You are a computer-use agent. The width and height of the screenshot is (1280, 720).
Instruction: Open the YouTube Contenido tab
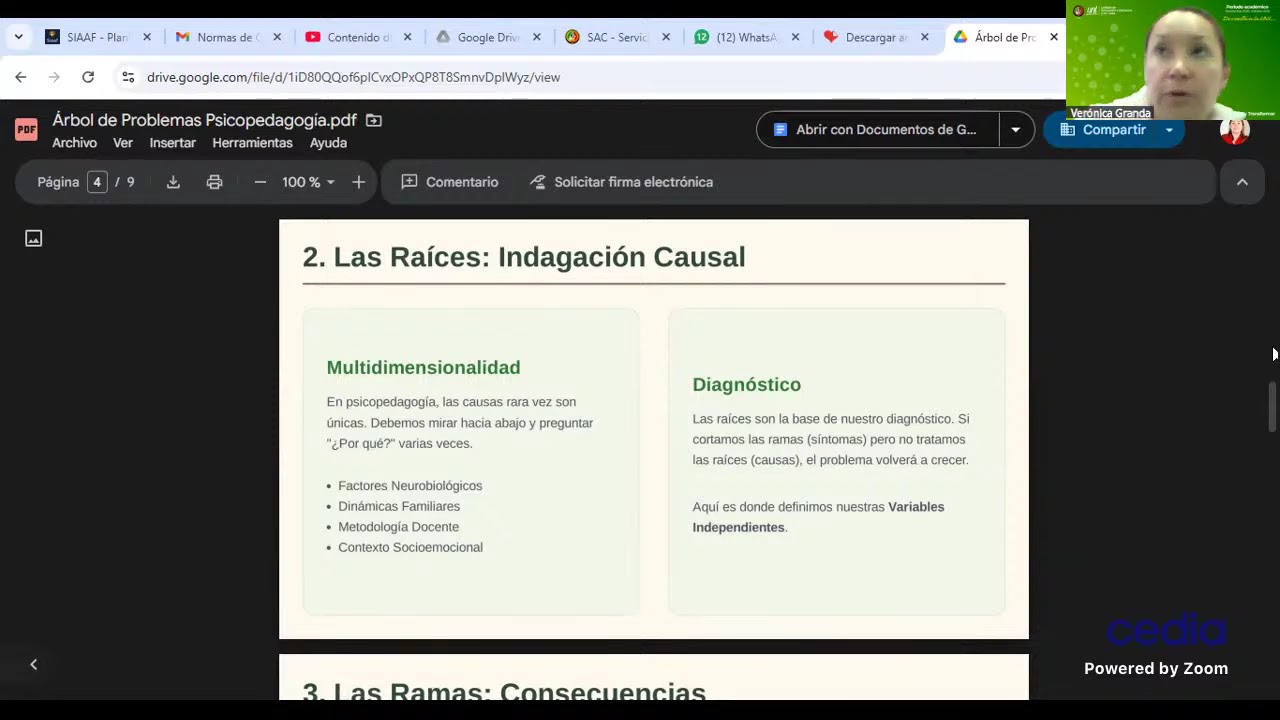click(357, 37)
